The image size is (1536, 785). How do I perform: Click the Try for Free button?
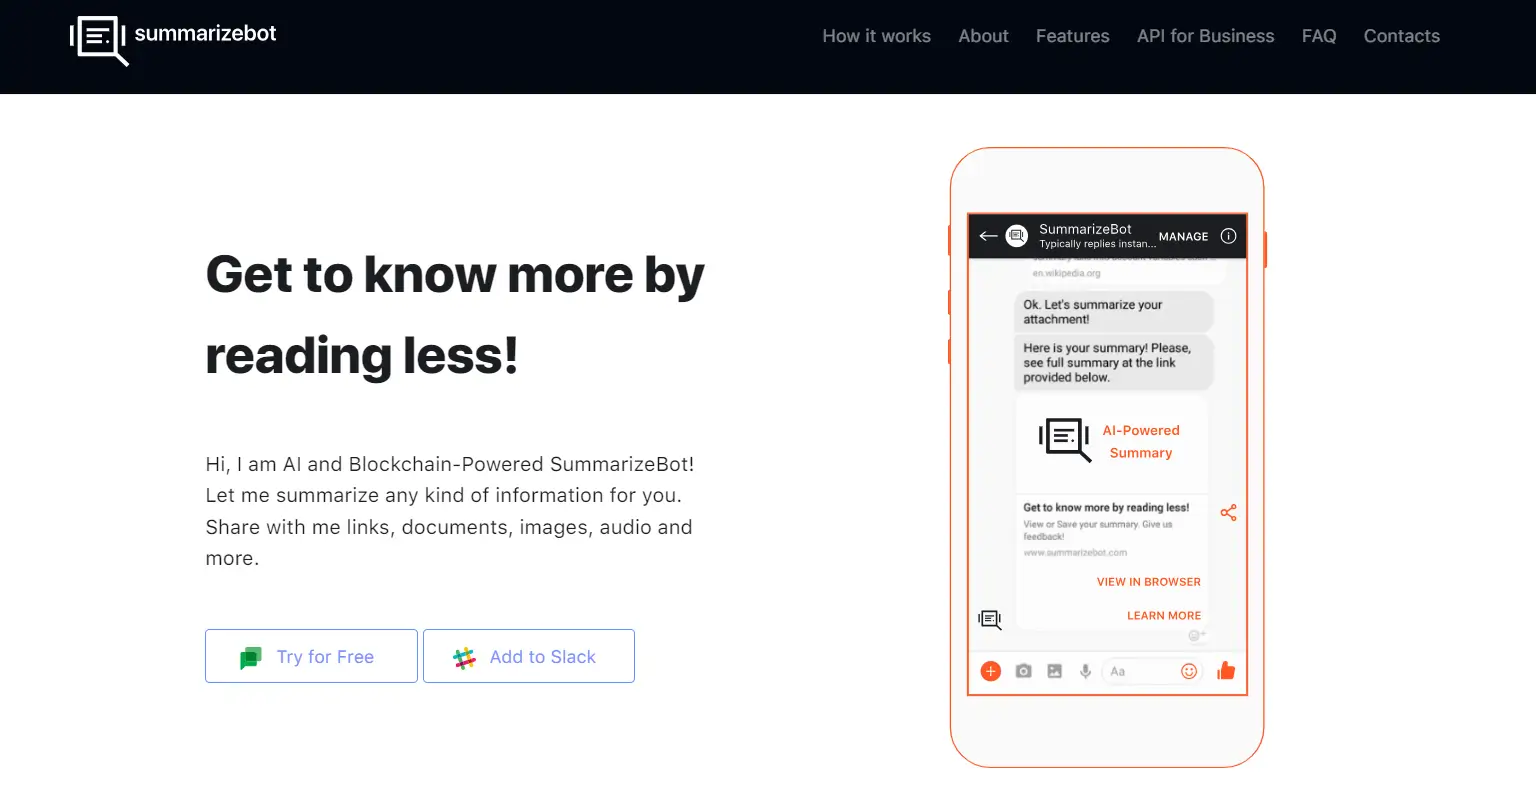tap(311, 656)
